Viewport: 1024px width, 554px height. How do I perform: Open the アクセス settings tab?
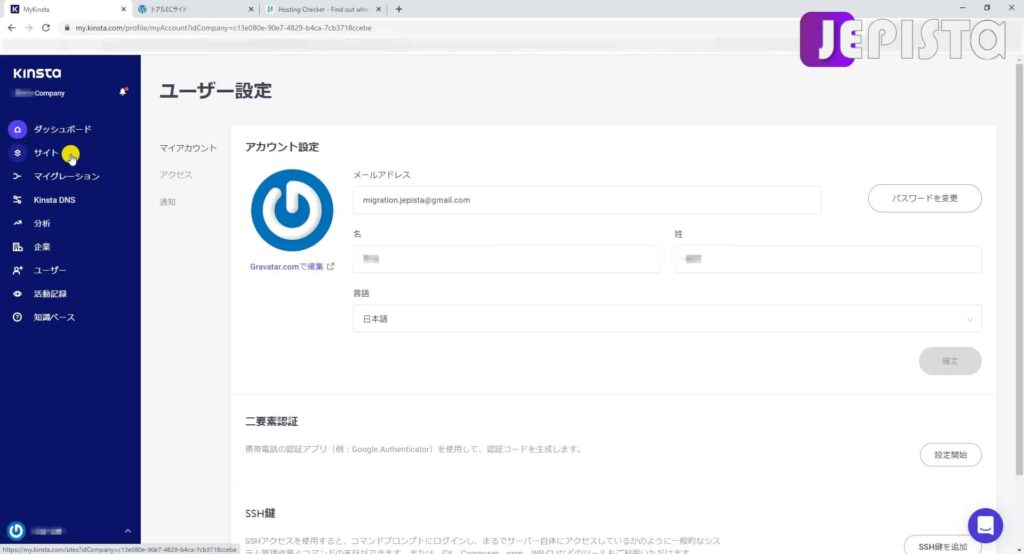[x=176, y=175]
